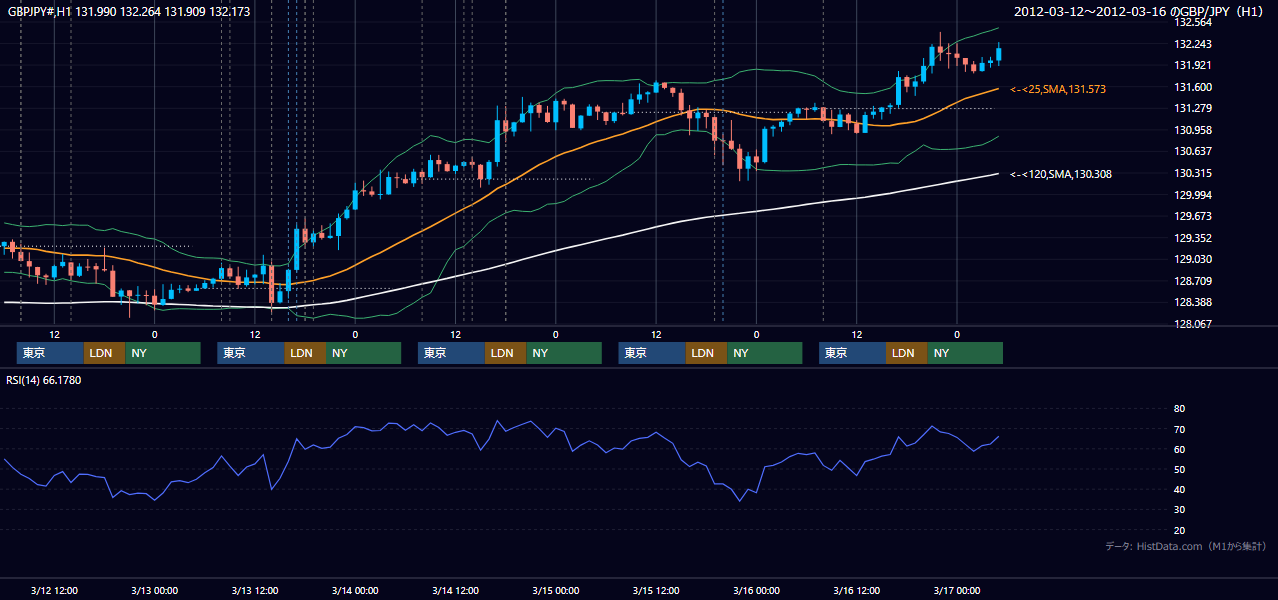This screenshot has width=1278, height=600.
Task: Click the 3/15 00:00 date label
Action: [x=556, y=590]
